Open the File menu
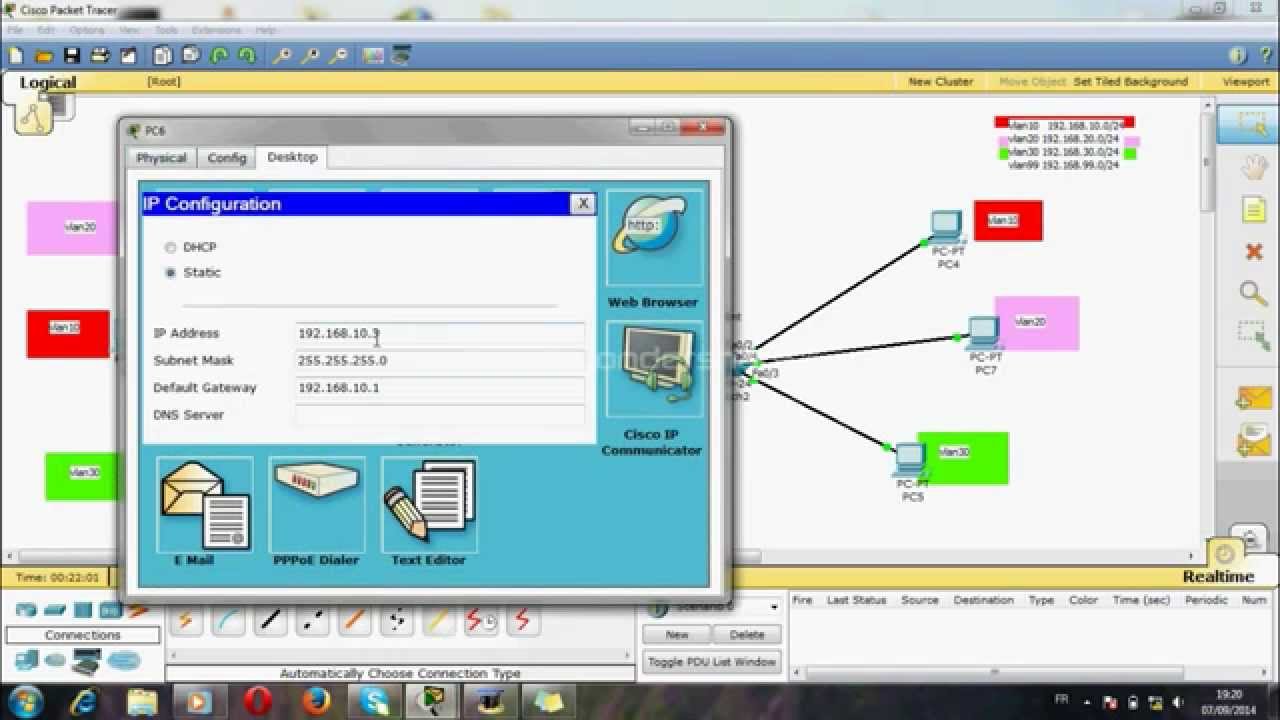 click(x=15, y=31)
